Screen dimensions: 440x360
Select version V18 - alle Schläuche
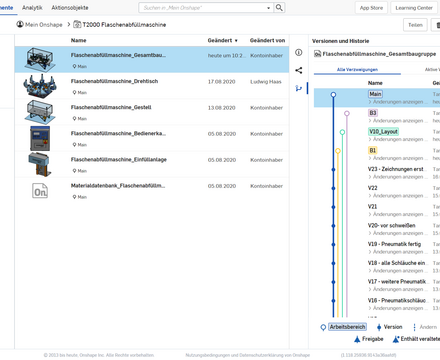click(x=396, y=263)
